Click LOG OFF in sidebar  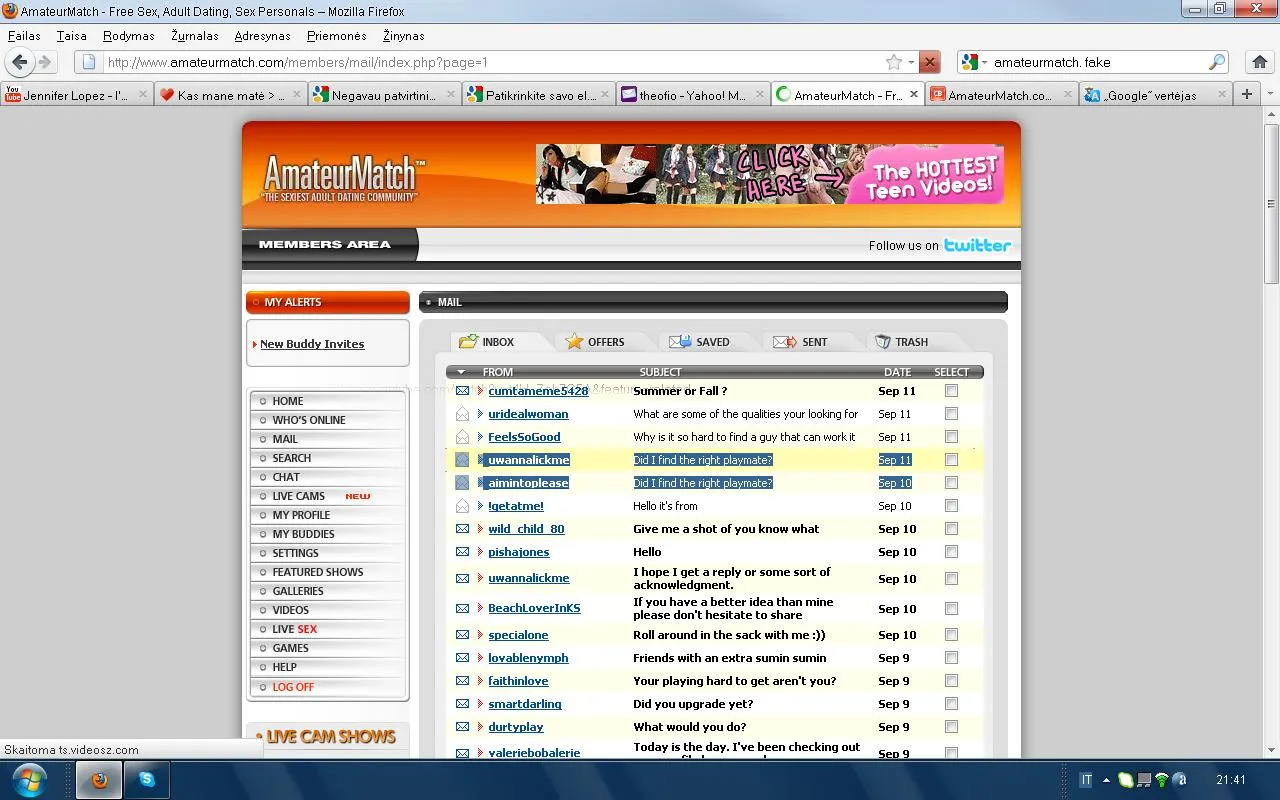click(293, 687)
